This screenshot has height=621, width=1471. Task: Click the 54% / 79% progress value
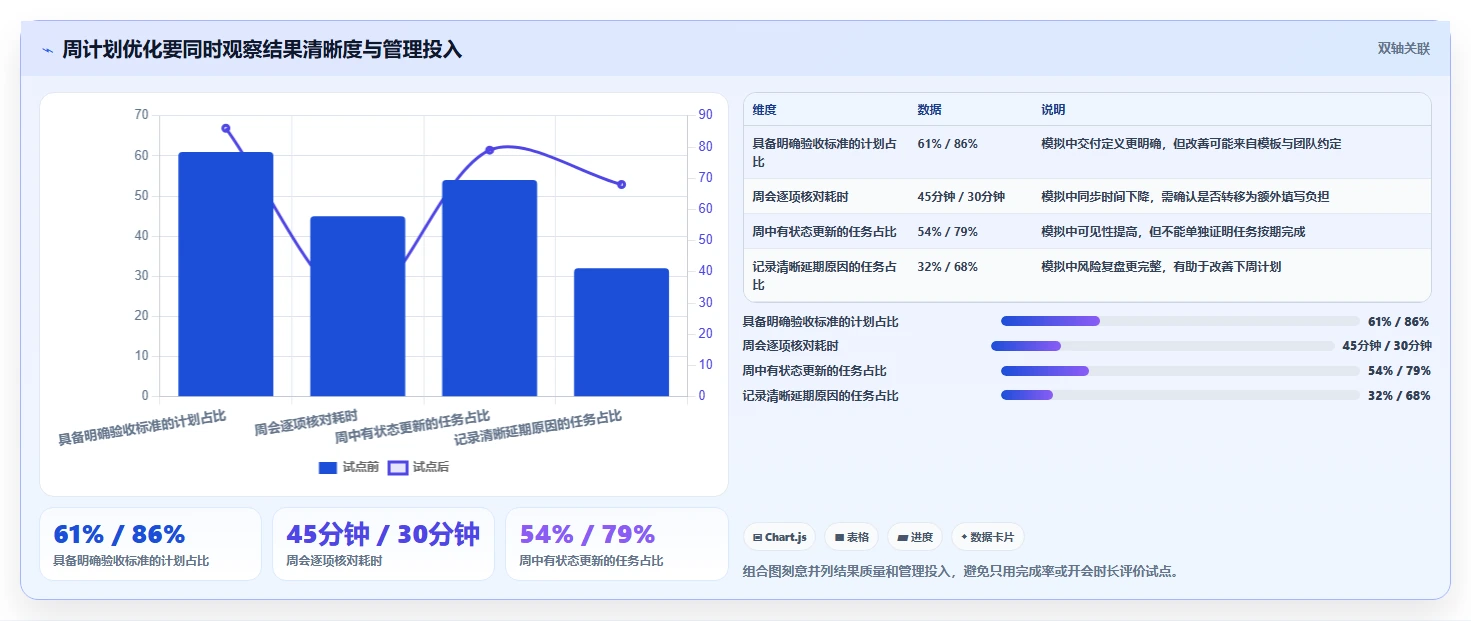click(x=1399, y=371)
